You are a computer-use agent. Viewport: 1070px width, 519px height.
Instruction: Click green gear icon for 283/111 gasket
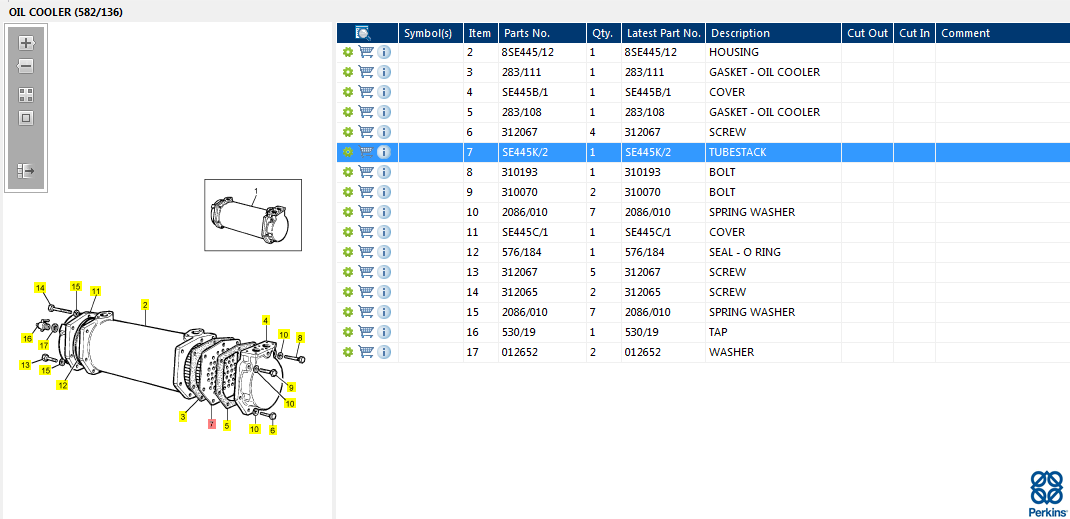(347, 72)
